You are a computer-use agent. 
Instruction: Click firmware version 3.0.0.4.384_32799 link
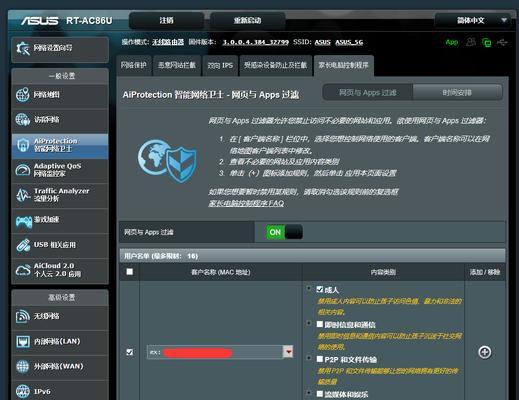coord(256,42)
